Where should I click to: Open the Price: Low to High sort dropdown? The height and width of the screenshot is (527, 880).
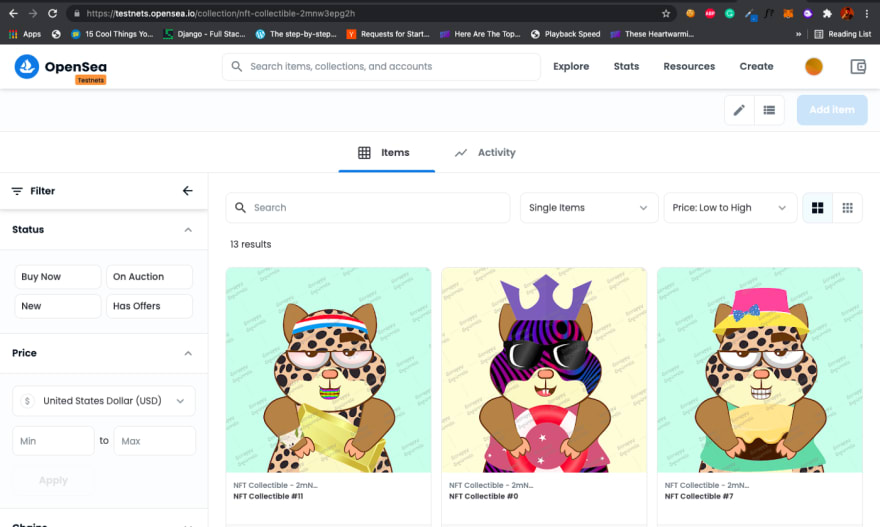coord(730,208)
